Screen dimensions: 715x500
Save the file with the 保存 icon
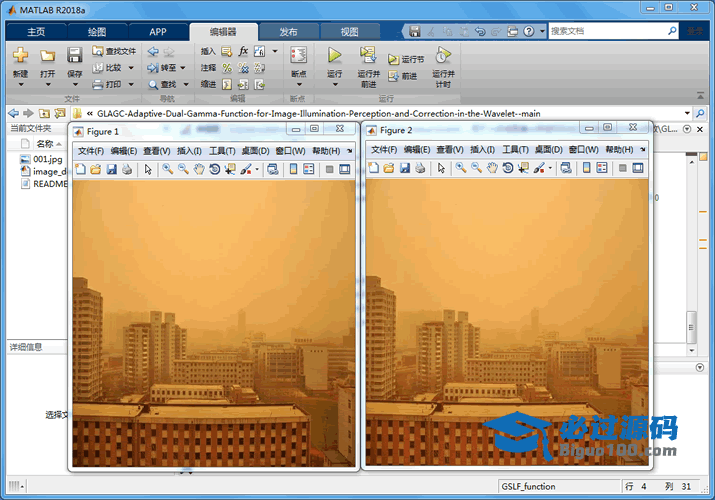74,55
